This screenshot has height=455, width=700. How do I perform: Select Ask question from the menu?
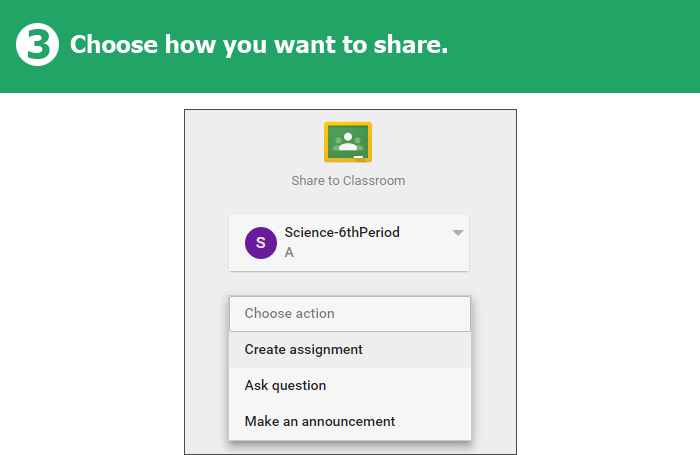pyautogui.click(x=350, y=385)
